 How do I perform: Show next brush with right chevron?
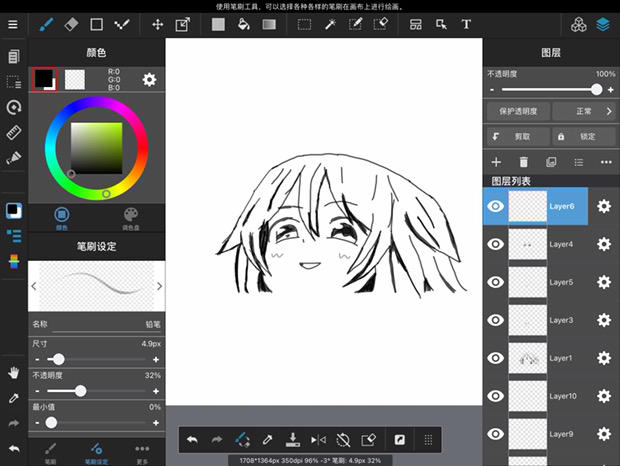click(x=159, y=286)
